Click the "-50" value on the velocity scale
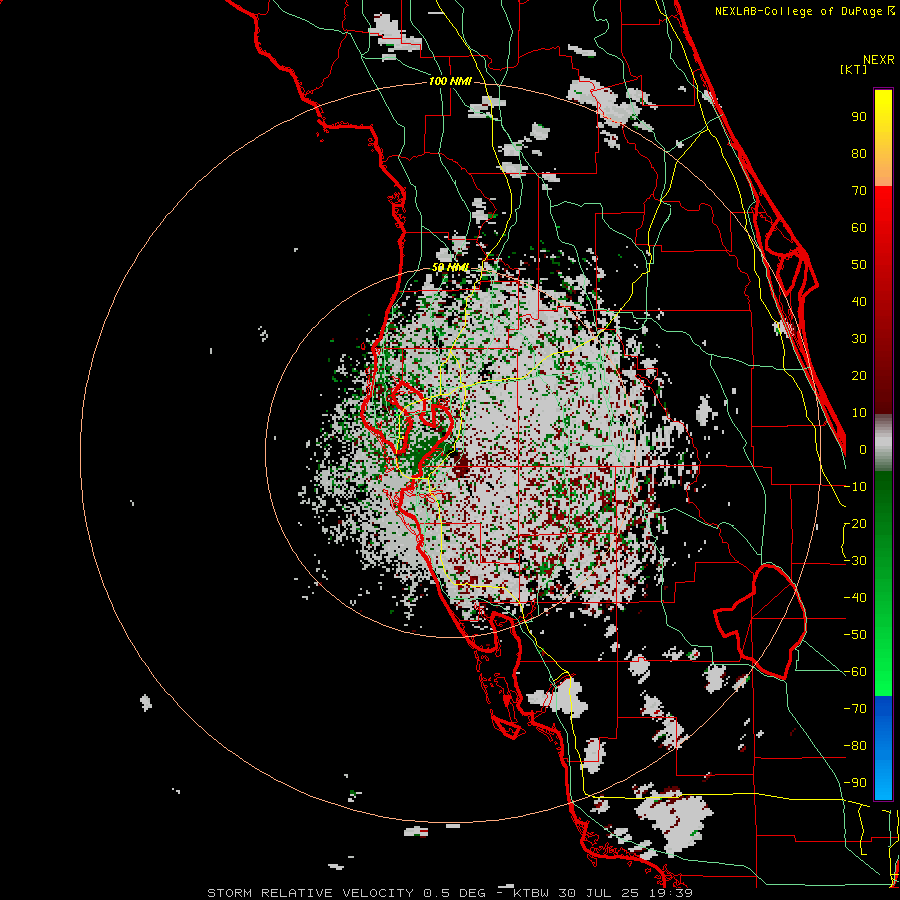The height and width of the screenshot is (900, 900). click(855, 635)
